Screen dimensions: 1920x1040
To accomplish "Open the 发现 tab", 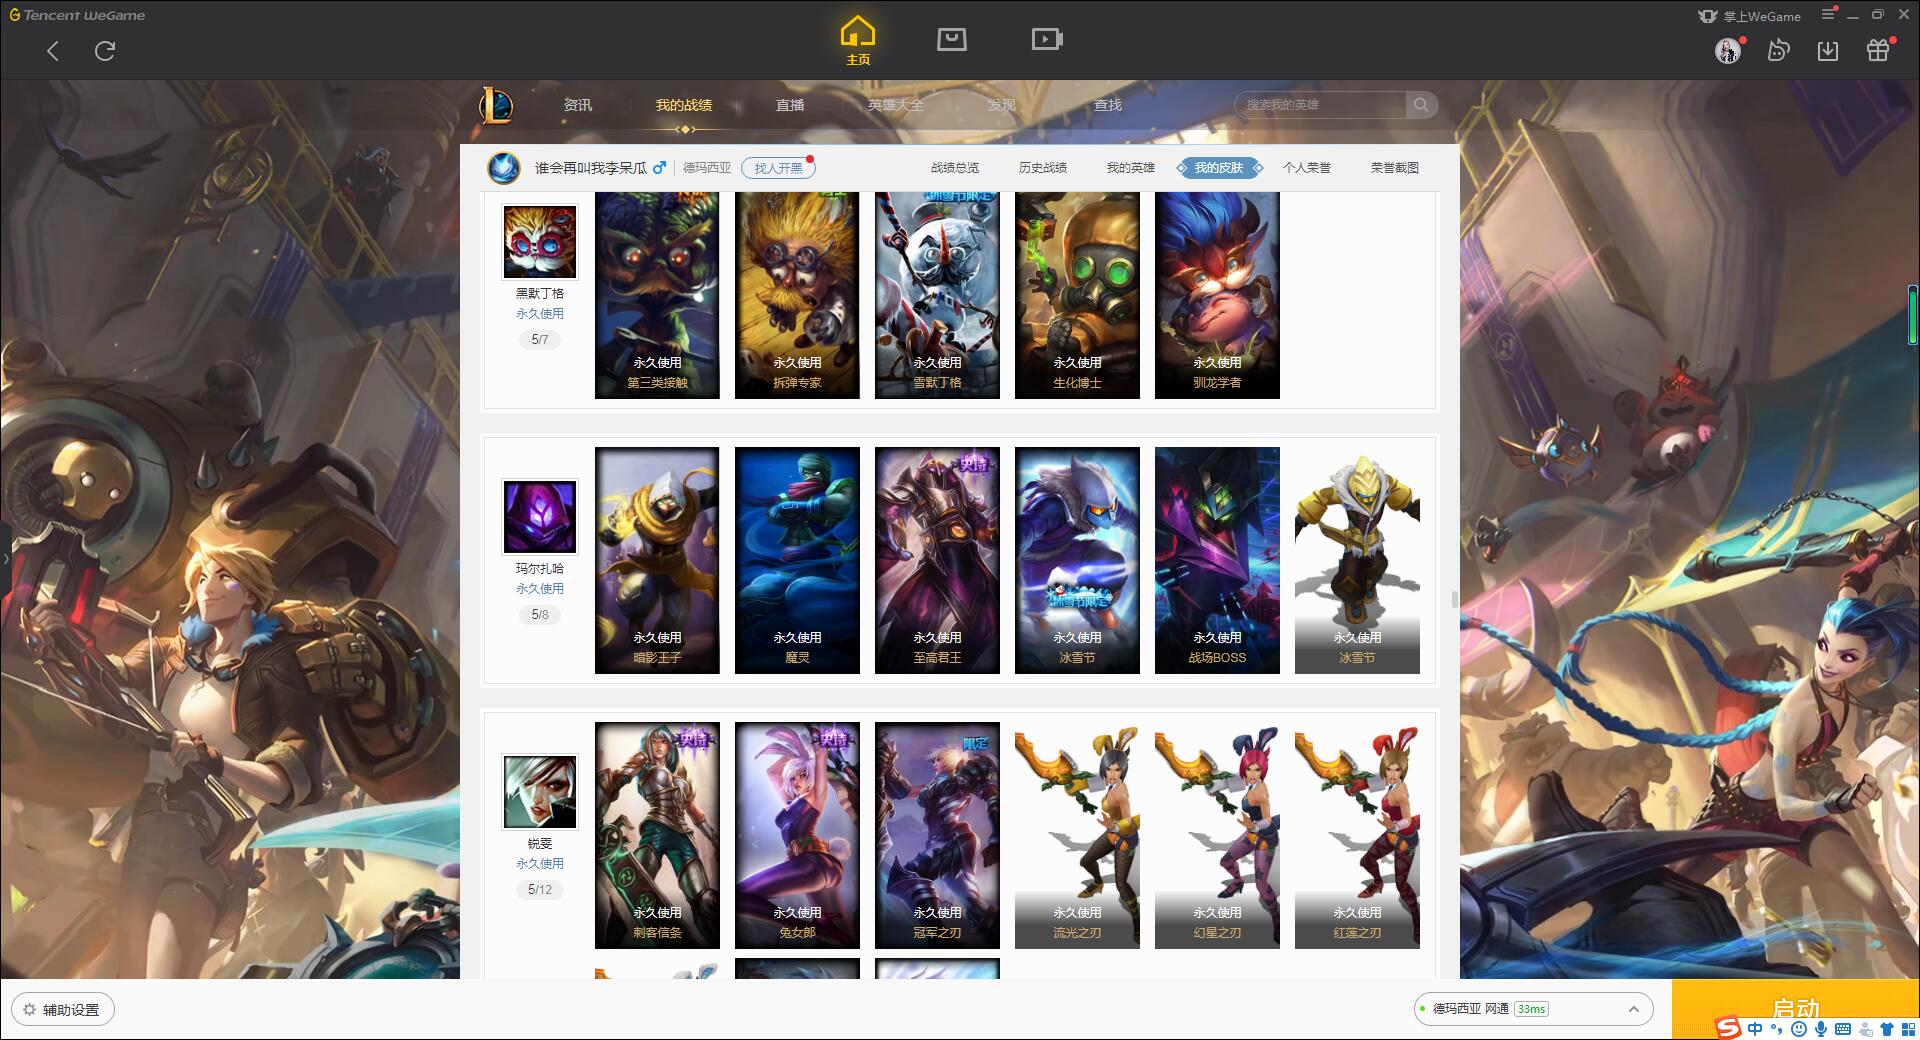I will (x=1002, y=105).
